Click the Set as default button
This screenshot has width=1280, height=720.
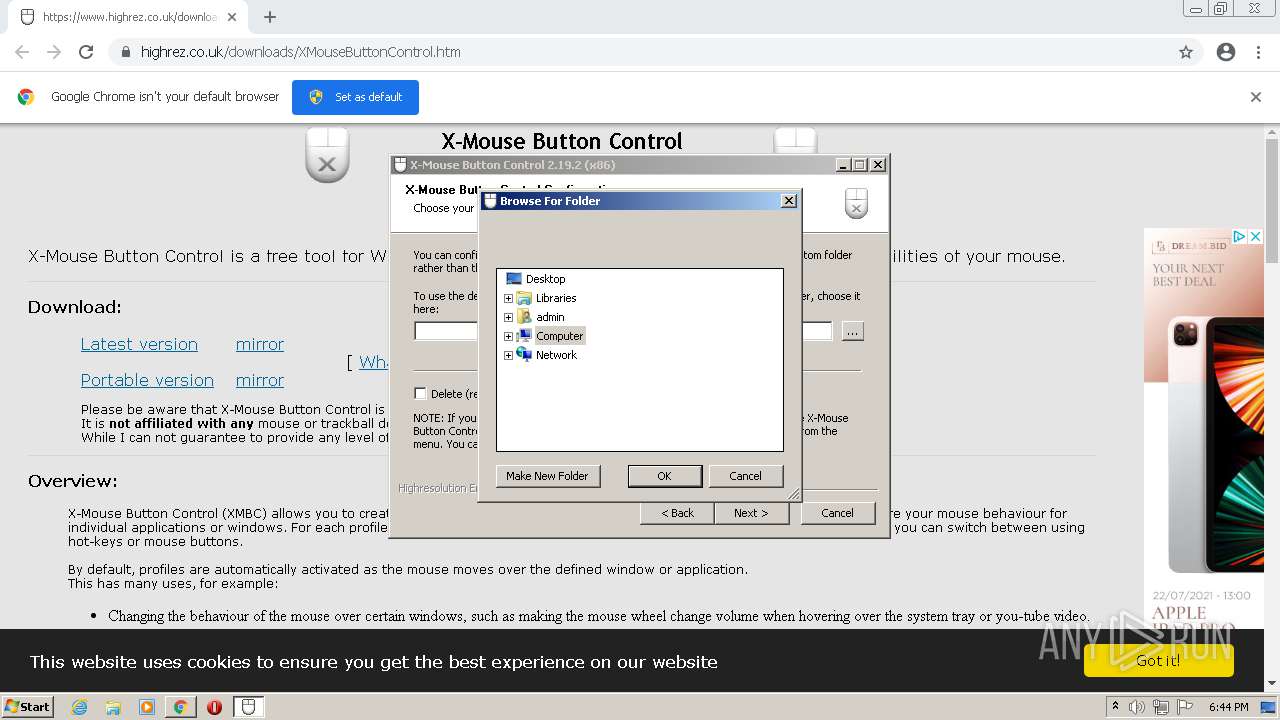[355, 97]
